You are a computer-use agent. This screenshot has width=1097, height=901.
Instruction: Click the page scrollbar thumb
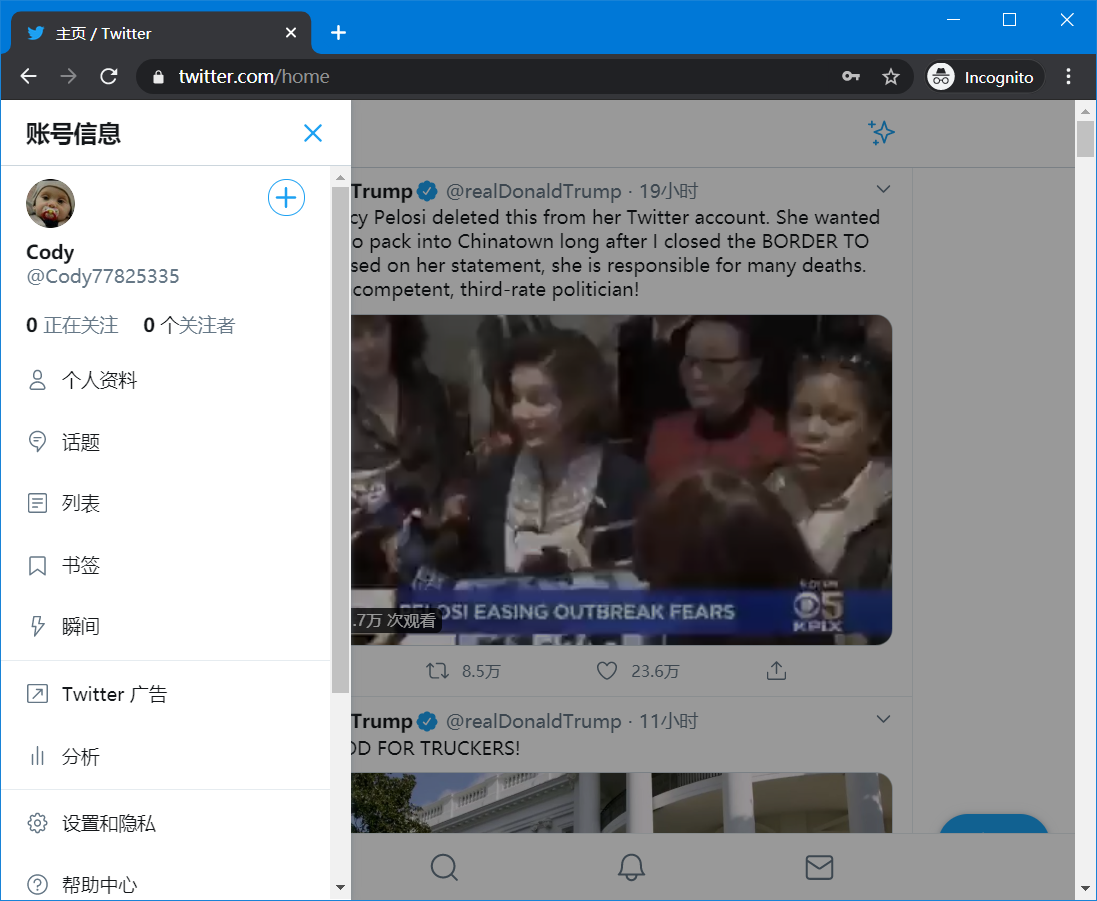point(1085,139)
